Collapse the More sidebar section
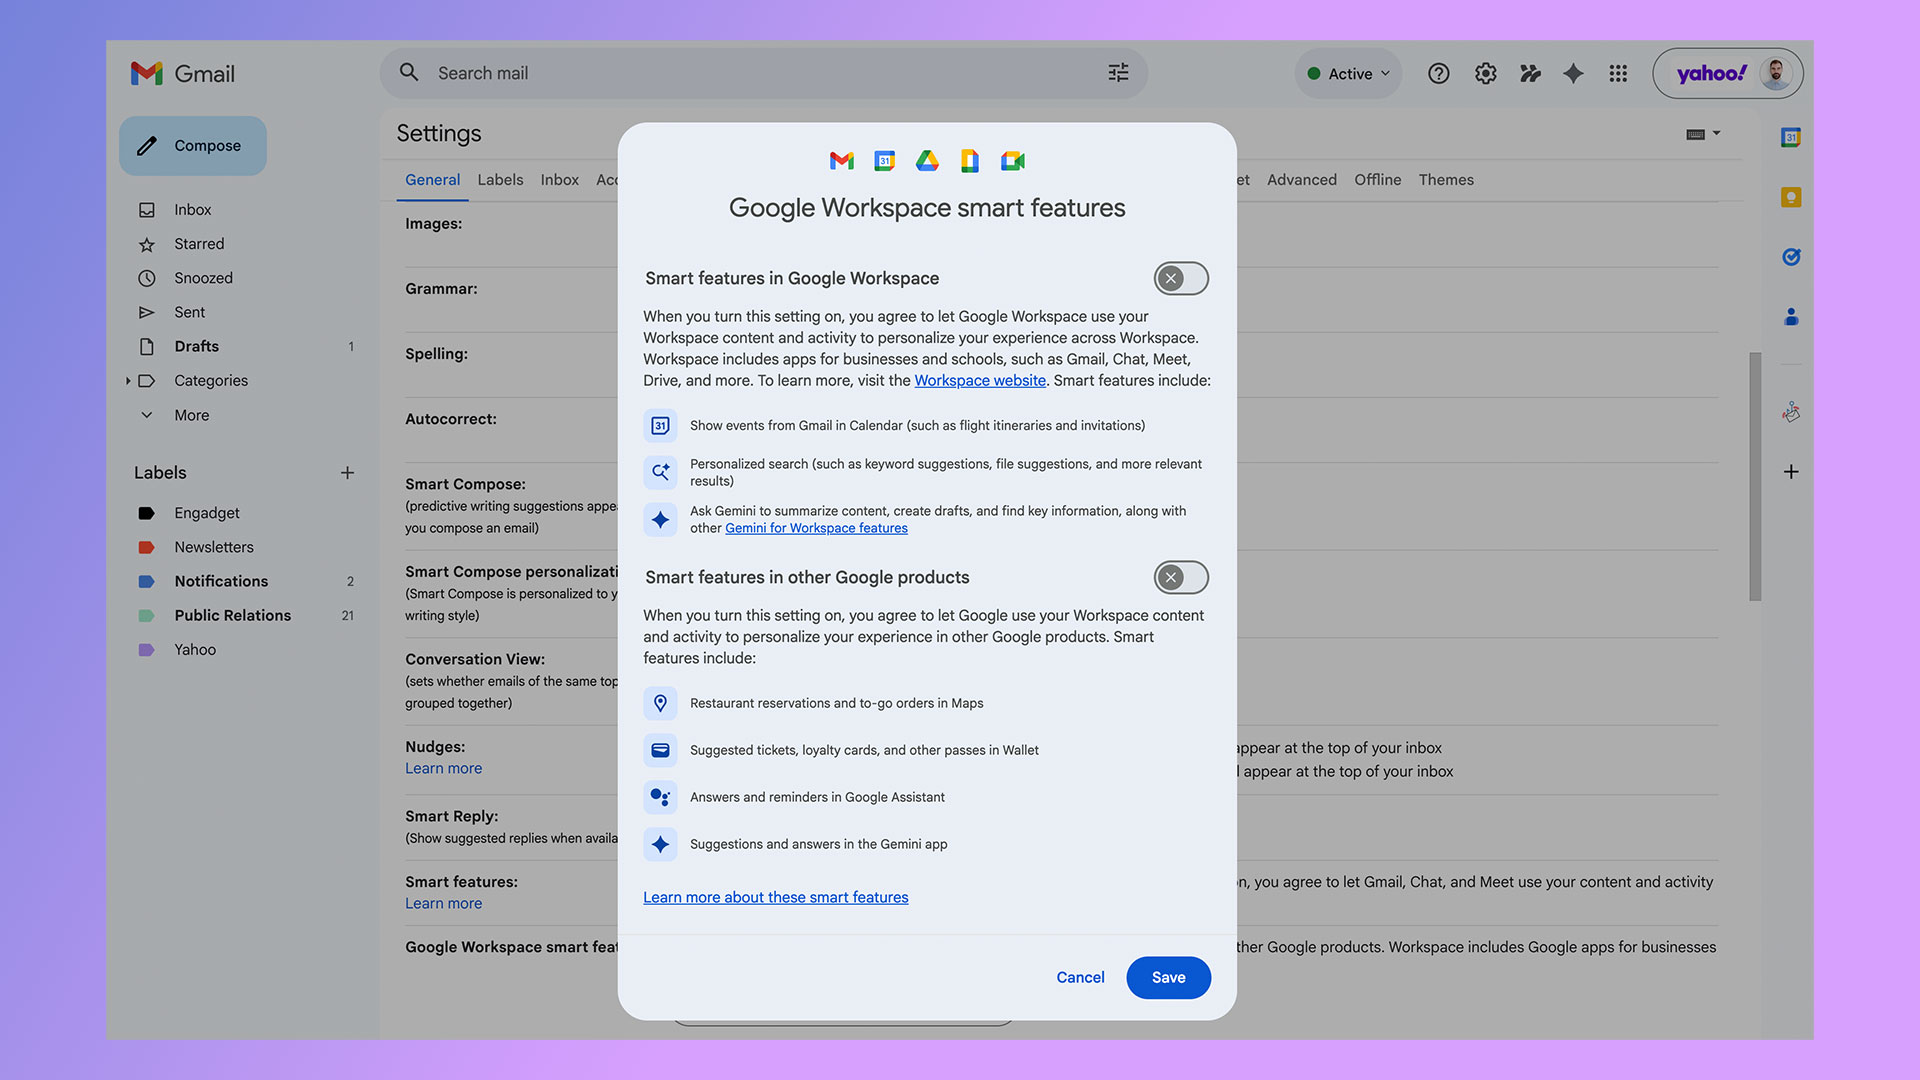Viewport: 1920px width, 1080px height. point(147,415)
